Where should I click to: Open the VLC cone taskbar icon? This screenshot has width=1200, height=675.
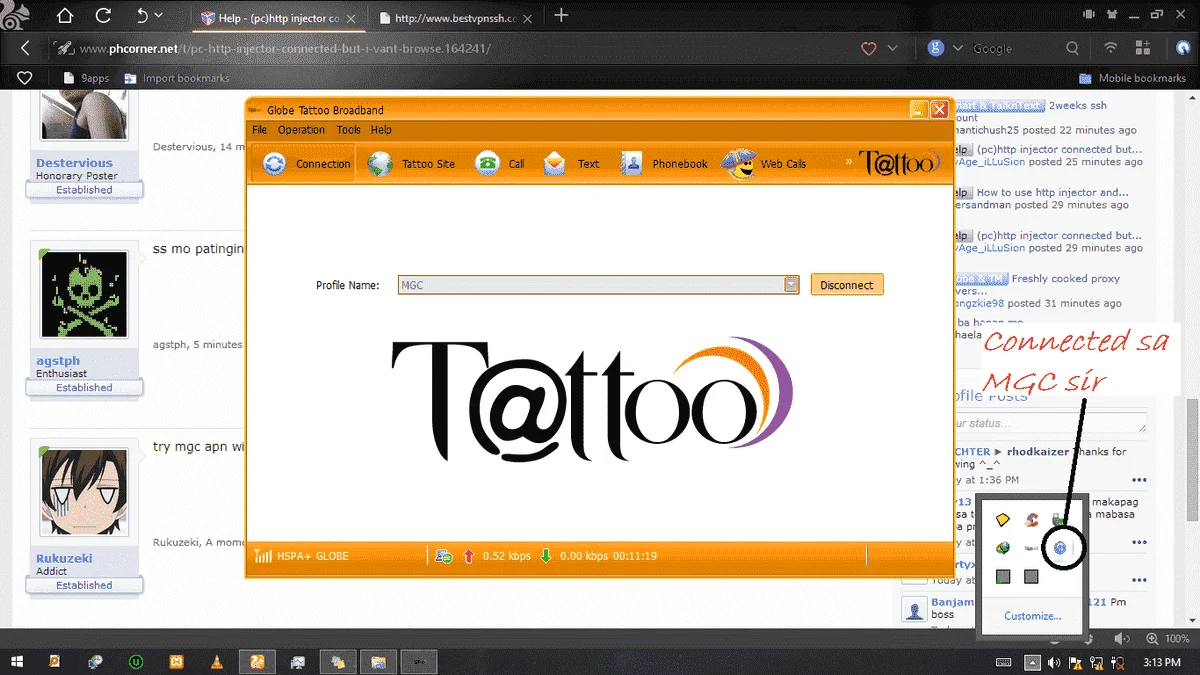[x=217, y=662]
